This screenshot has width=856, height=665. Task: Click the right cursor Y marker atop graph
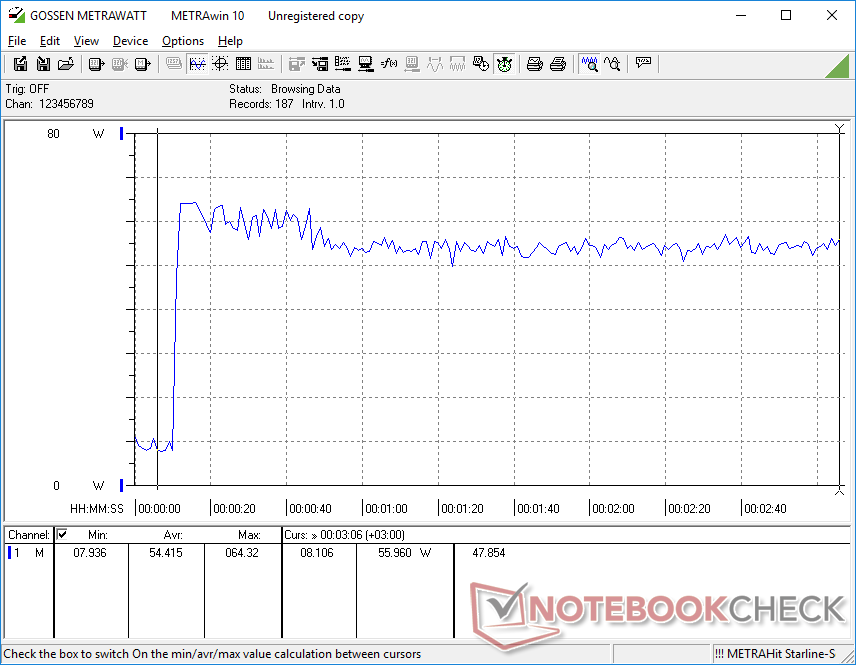click(840, 128)
